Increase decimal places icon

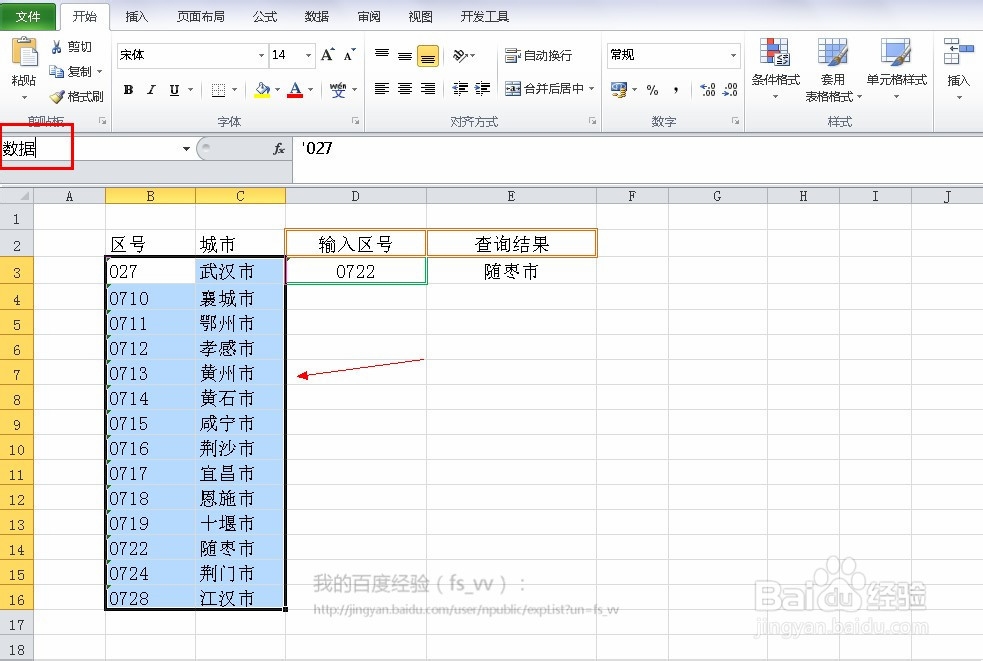(708, 90)
